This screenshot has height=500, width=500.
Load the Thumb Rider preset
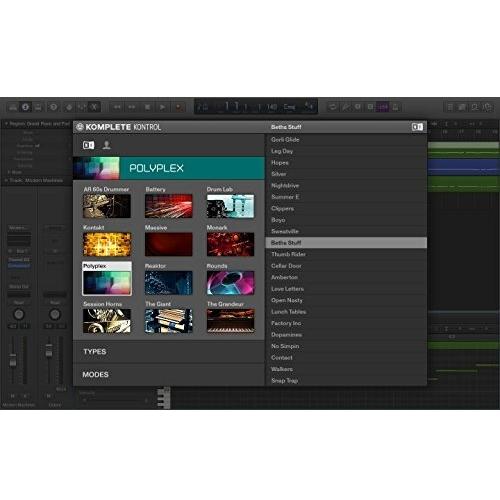click(x=346, y=254)
